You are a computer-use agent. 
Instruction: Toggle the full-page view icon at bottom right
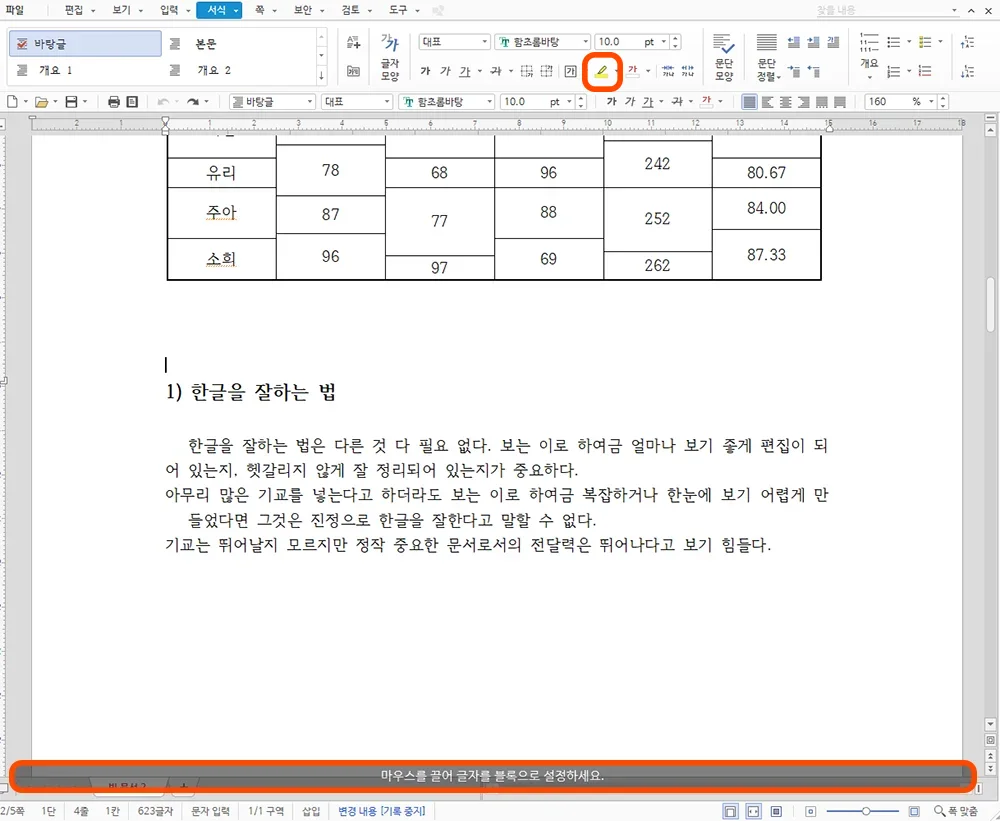[x=730, y=810]
